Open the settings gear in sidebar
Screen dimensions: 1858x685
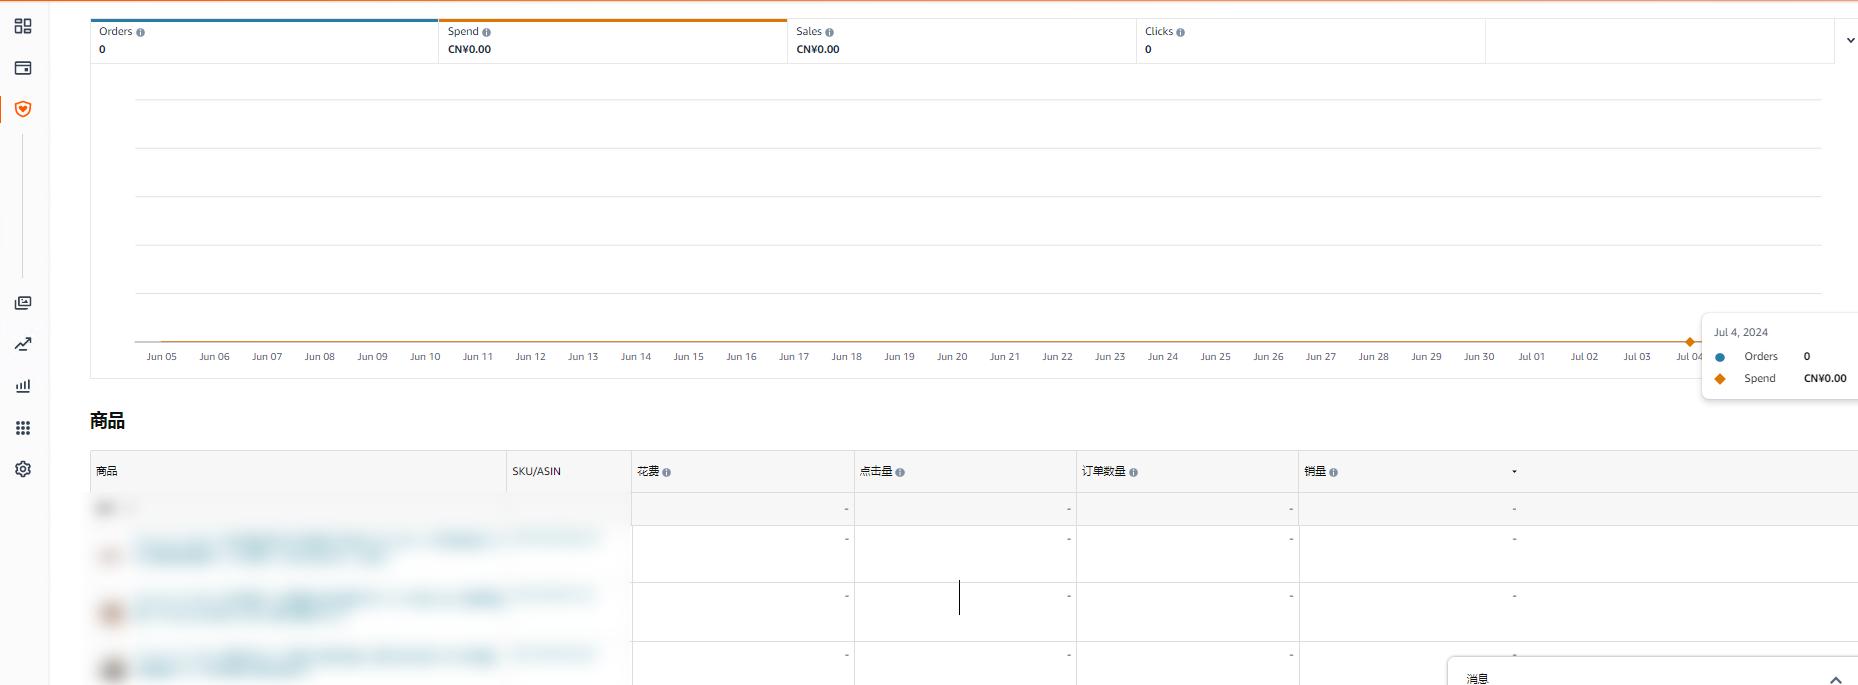23,469
